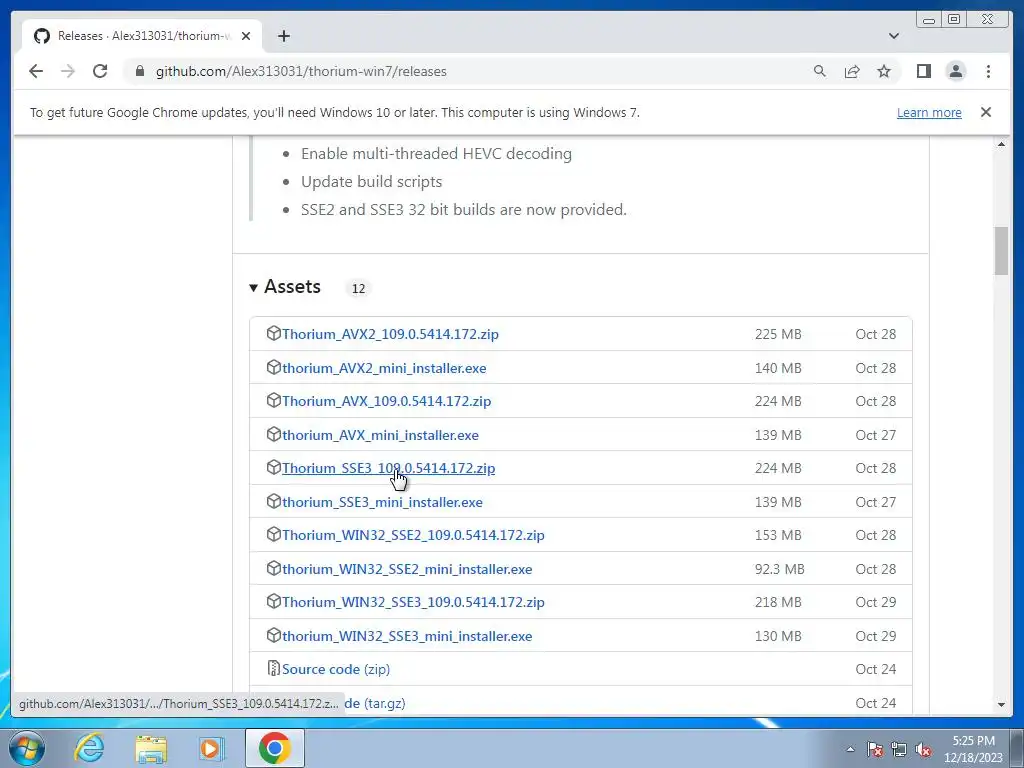Click the assets count badge 12
1024x768 pixels.
358,288
